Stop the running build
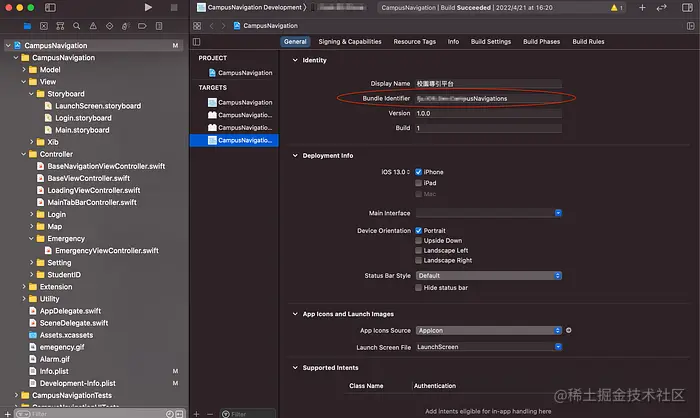This screenshot has height=418, width=700. pos(174,7)
